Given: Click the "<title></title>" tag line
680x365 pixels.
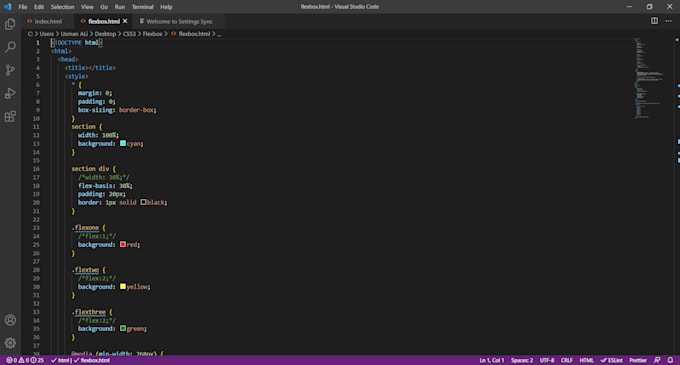Looking at the screenshot, I should tap(90, 68).
